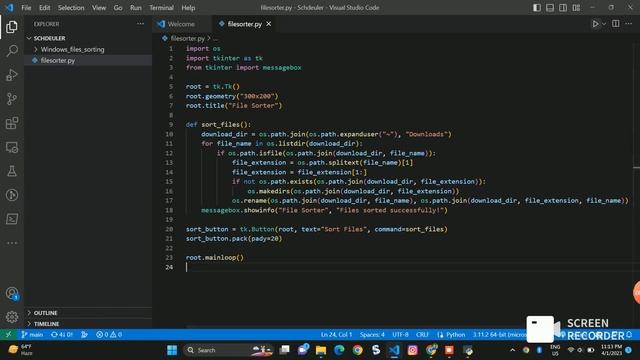640x360 pixels.
Task: Open the Testing flask view
Action: pos(12,171)
